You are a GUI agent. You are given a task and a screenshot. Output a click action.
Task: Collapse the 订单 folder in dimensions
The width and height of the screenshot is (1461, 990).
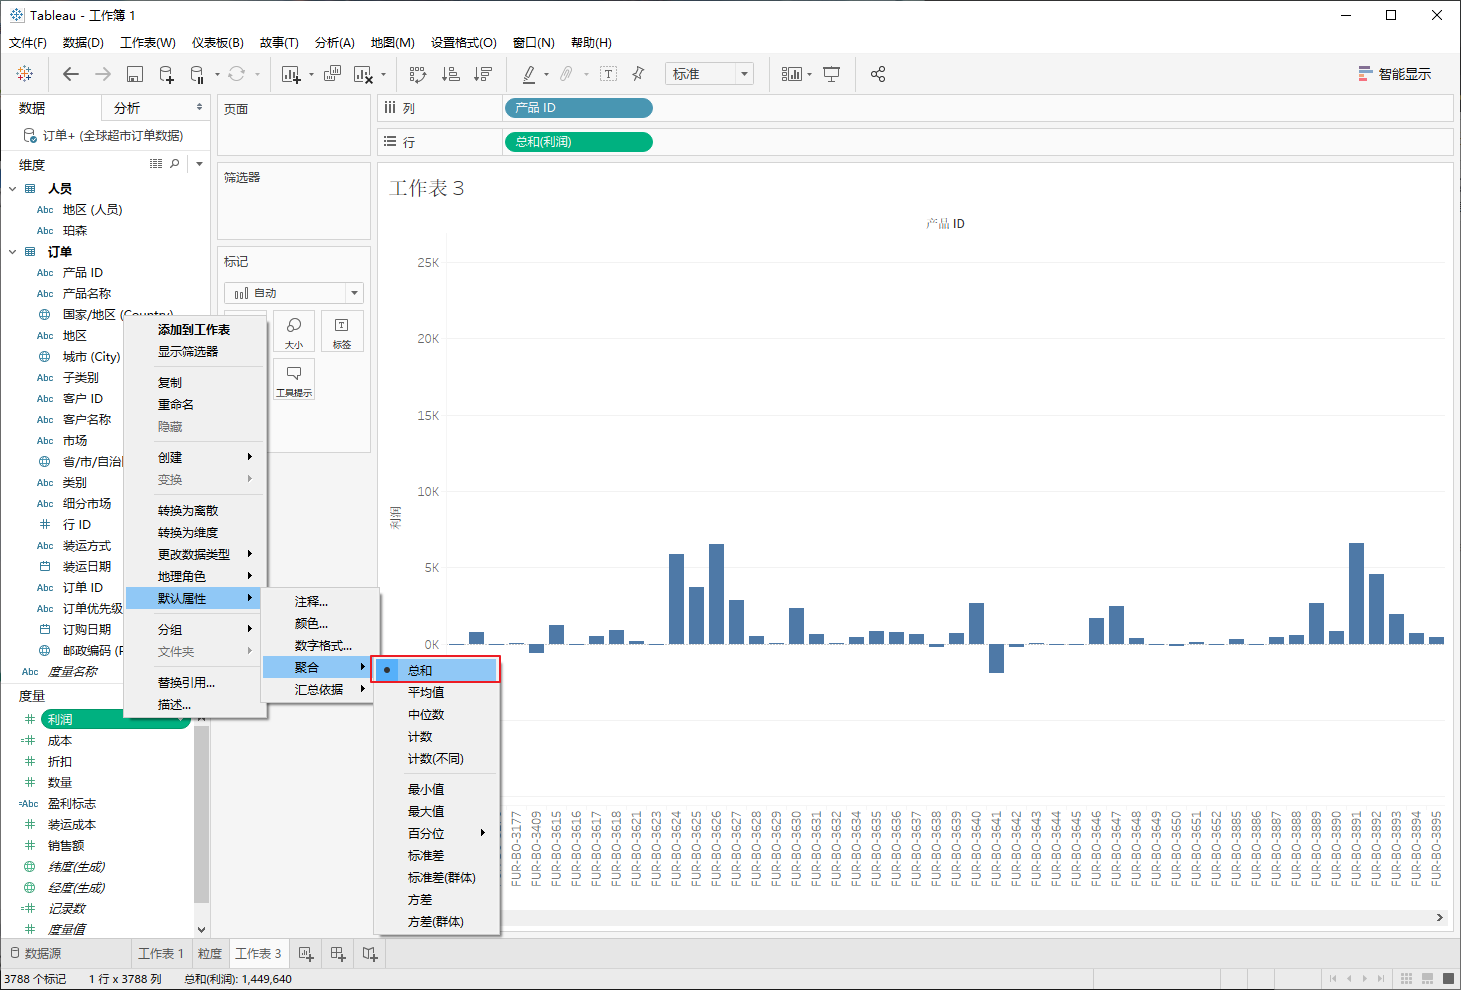coord(13,251)
